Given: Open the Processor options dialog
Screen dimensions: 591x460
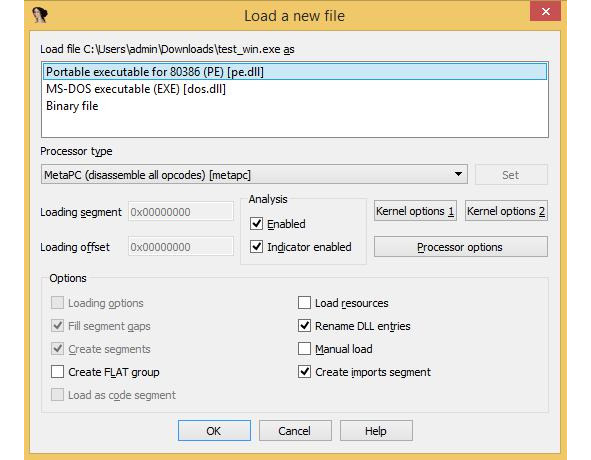Looking at the screenshot, I should point(461,247).
